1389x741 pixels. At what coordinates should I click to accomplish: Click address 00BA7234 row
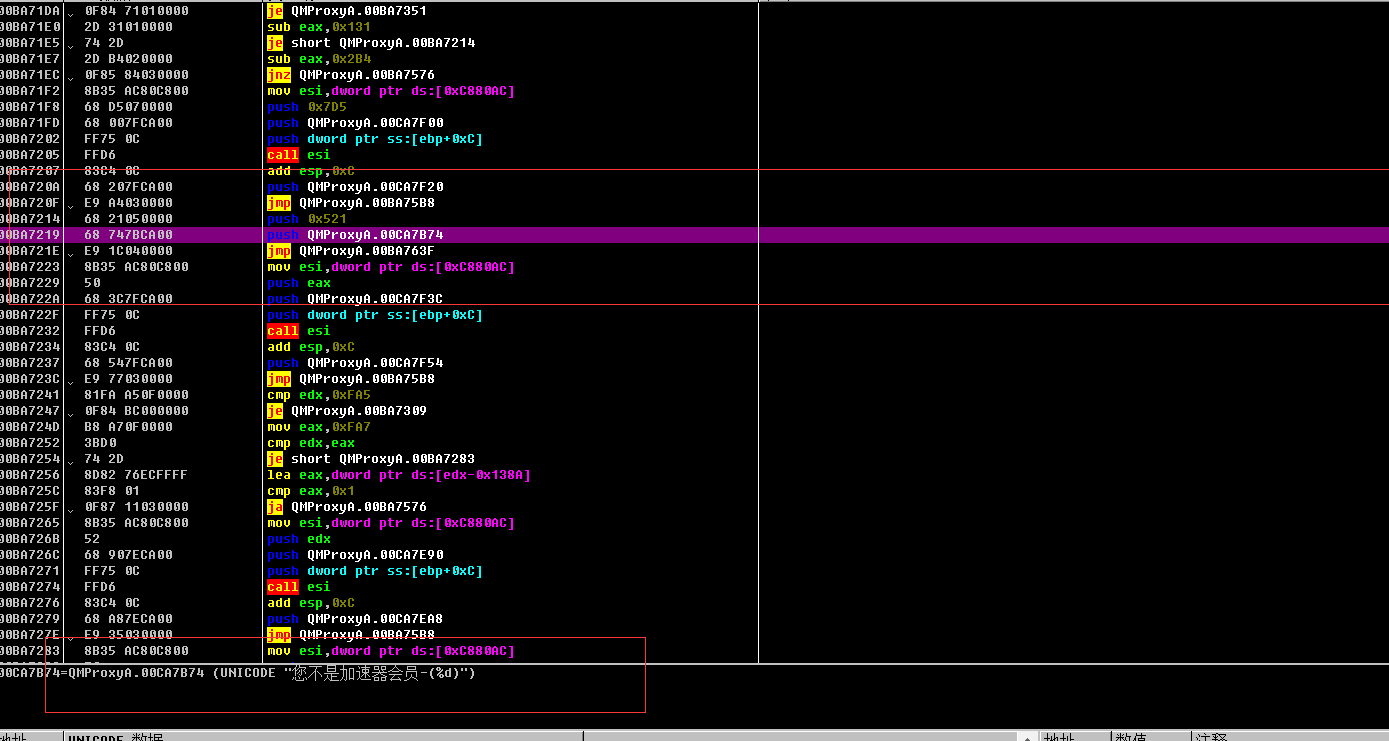pos(30,347)
